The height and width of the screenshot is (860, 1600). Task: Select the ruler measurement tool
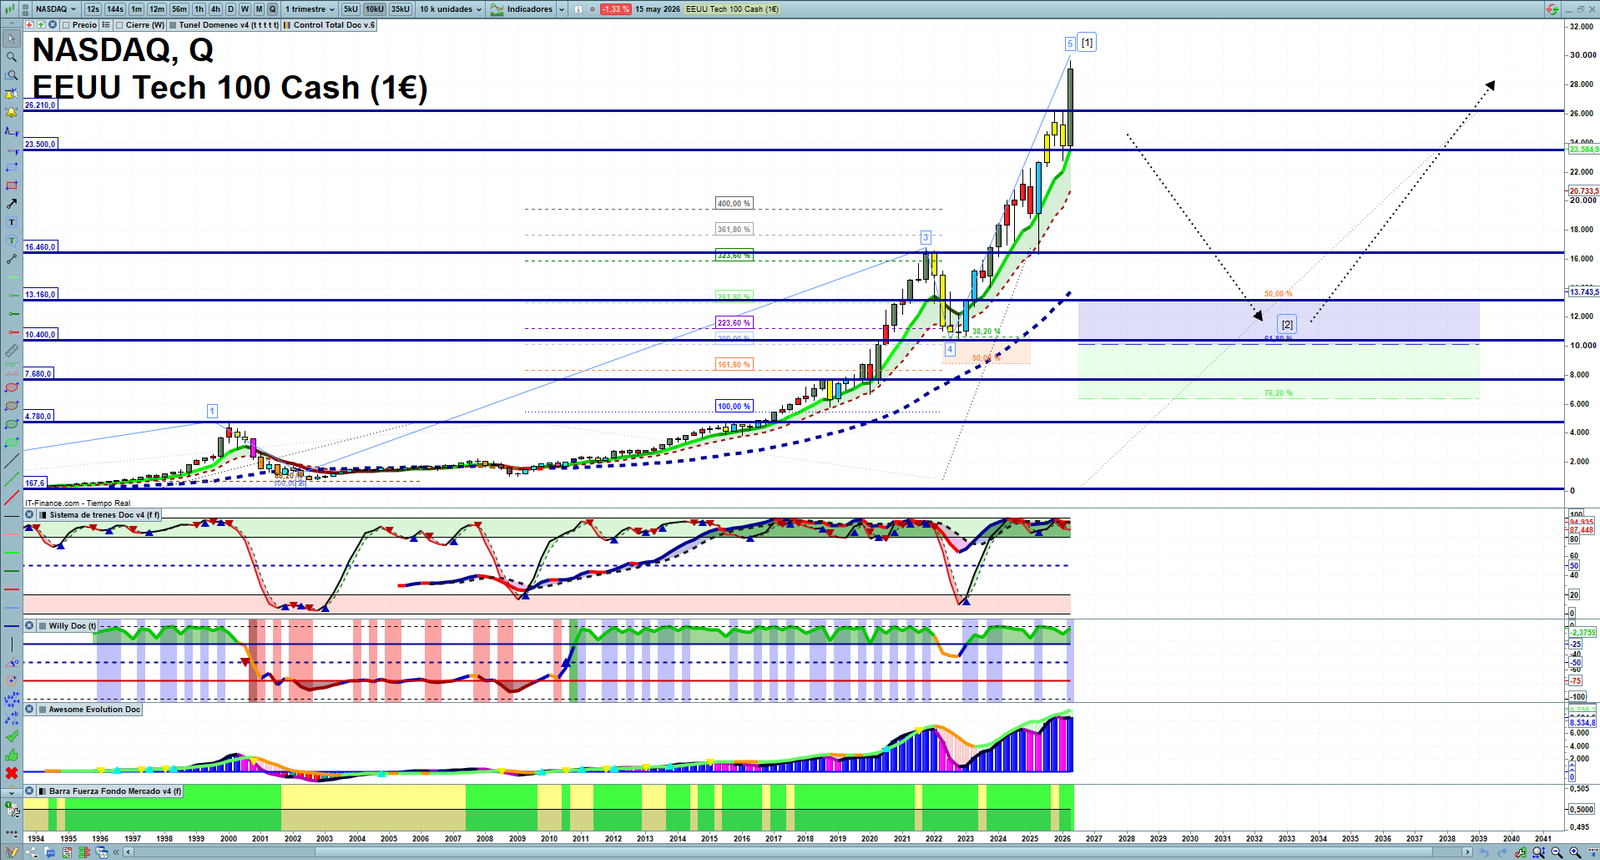tap(11, 350)
